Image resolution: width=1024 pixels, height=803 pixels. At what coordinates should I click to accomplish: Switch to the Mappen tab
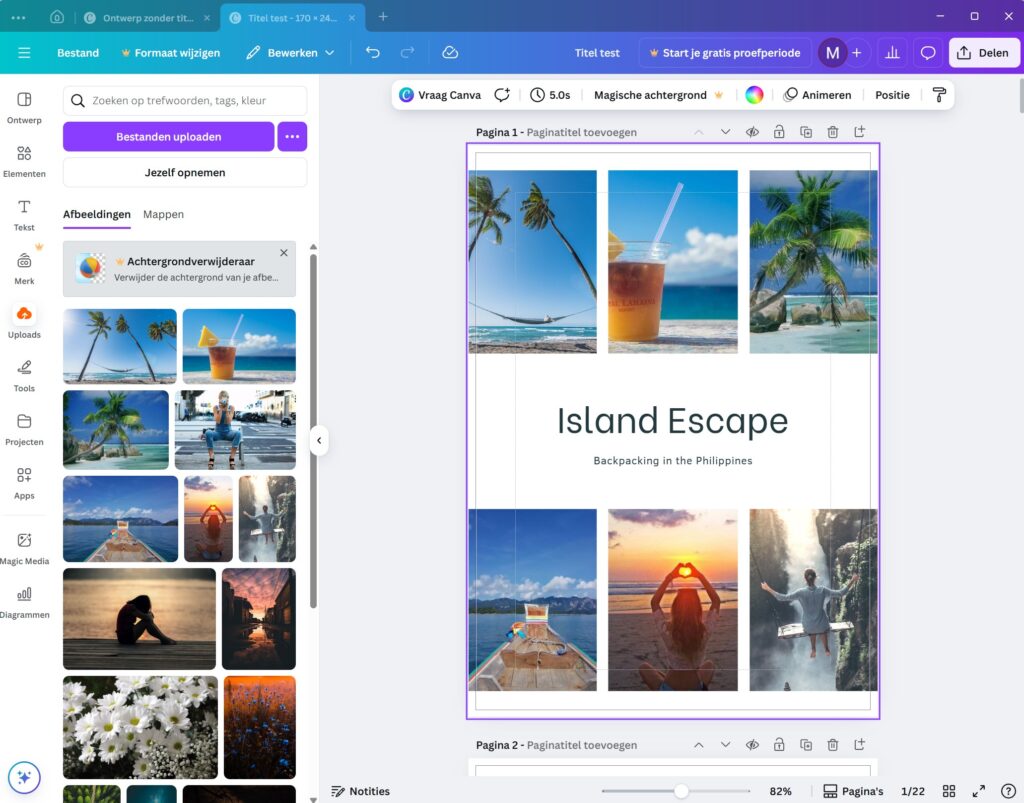(163, 214)
